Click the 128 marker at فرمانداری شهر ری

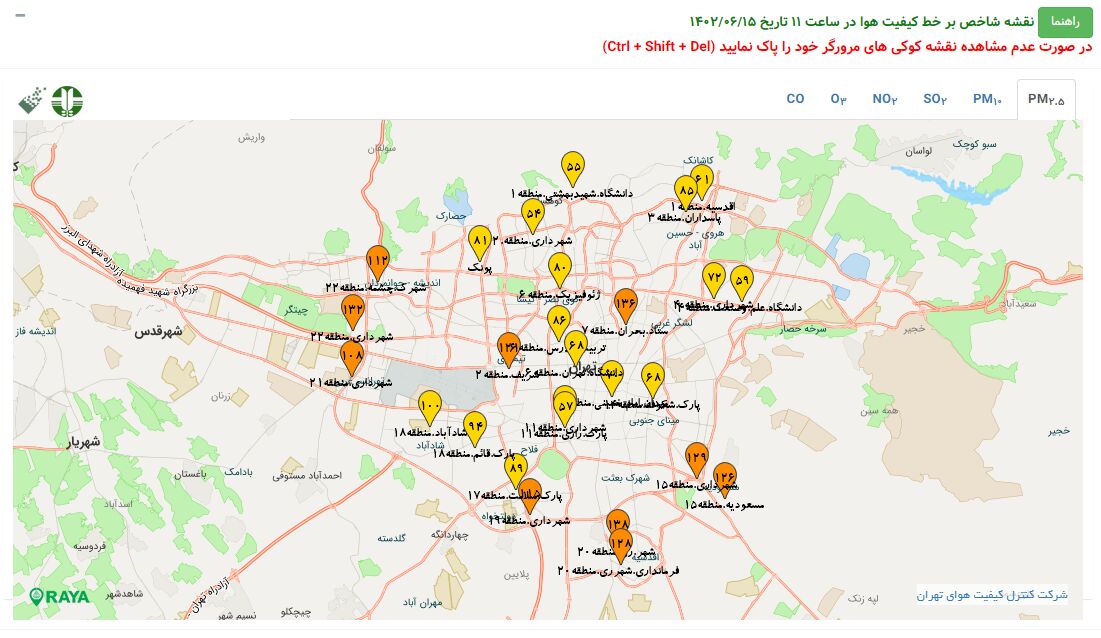point(621,547)
